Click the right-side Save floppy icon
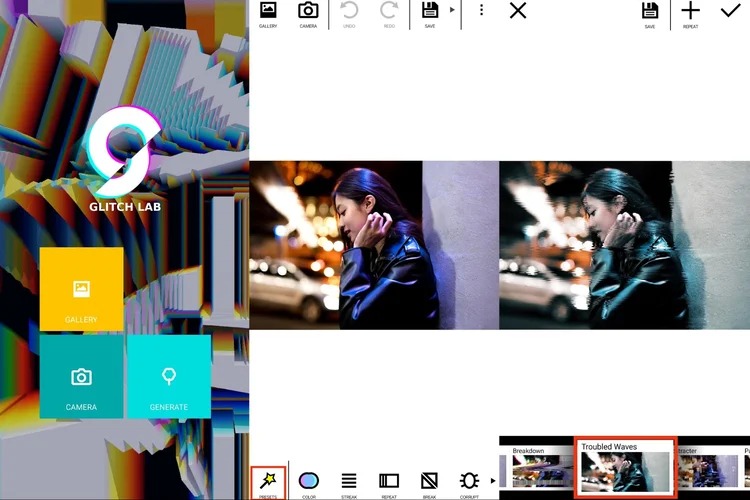 point(650,11)
